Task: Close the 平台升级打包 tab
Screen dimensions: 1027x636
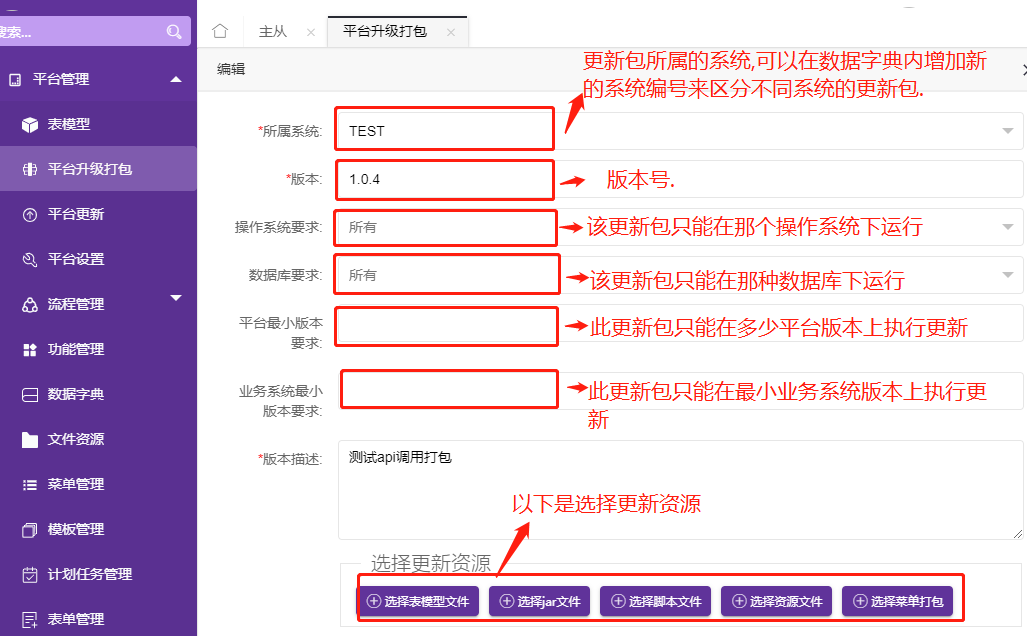Action: point(451,32)
